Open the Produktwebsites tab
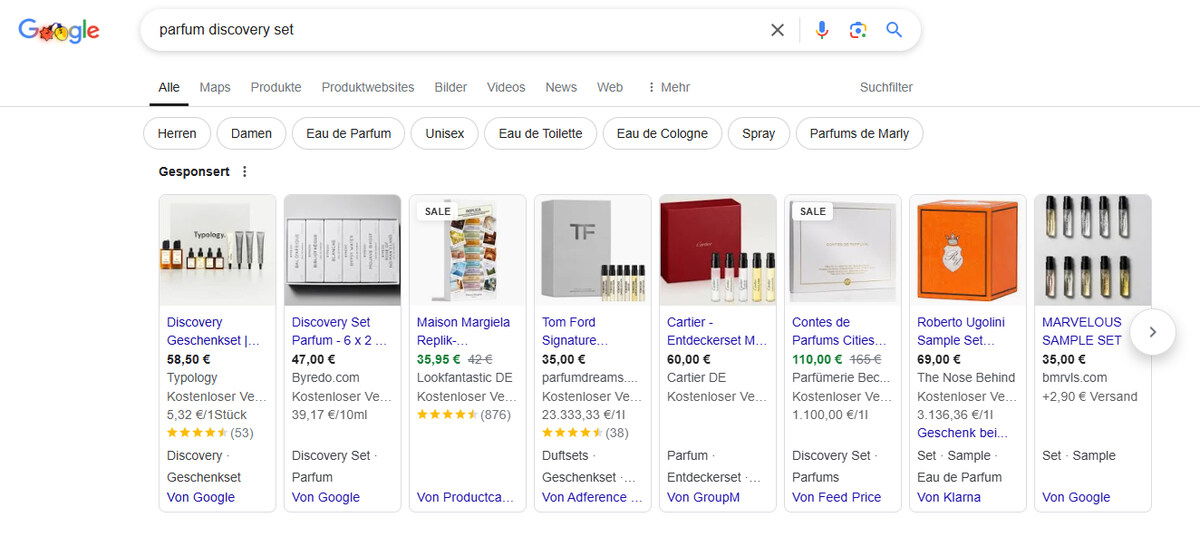Screen dimensions: 1200x537 tap(368, 87)
